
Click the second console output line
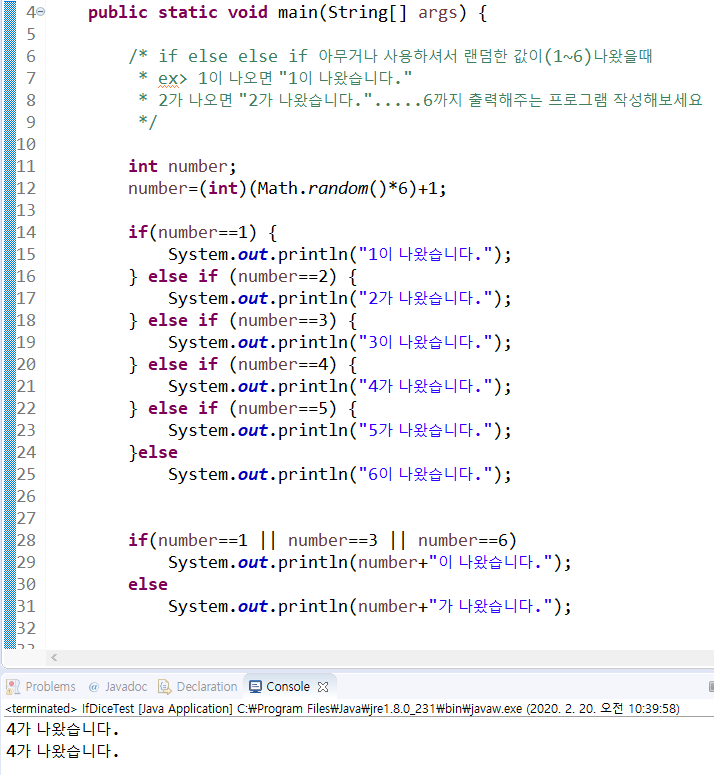coord(63,751)
